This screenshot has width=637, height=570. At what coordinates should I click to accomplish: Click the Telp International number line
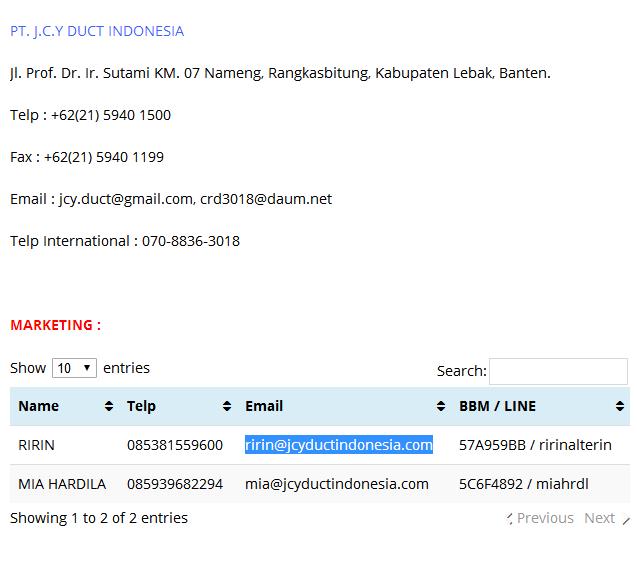125,241
